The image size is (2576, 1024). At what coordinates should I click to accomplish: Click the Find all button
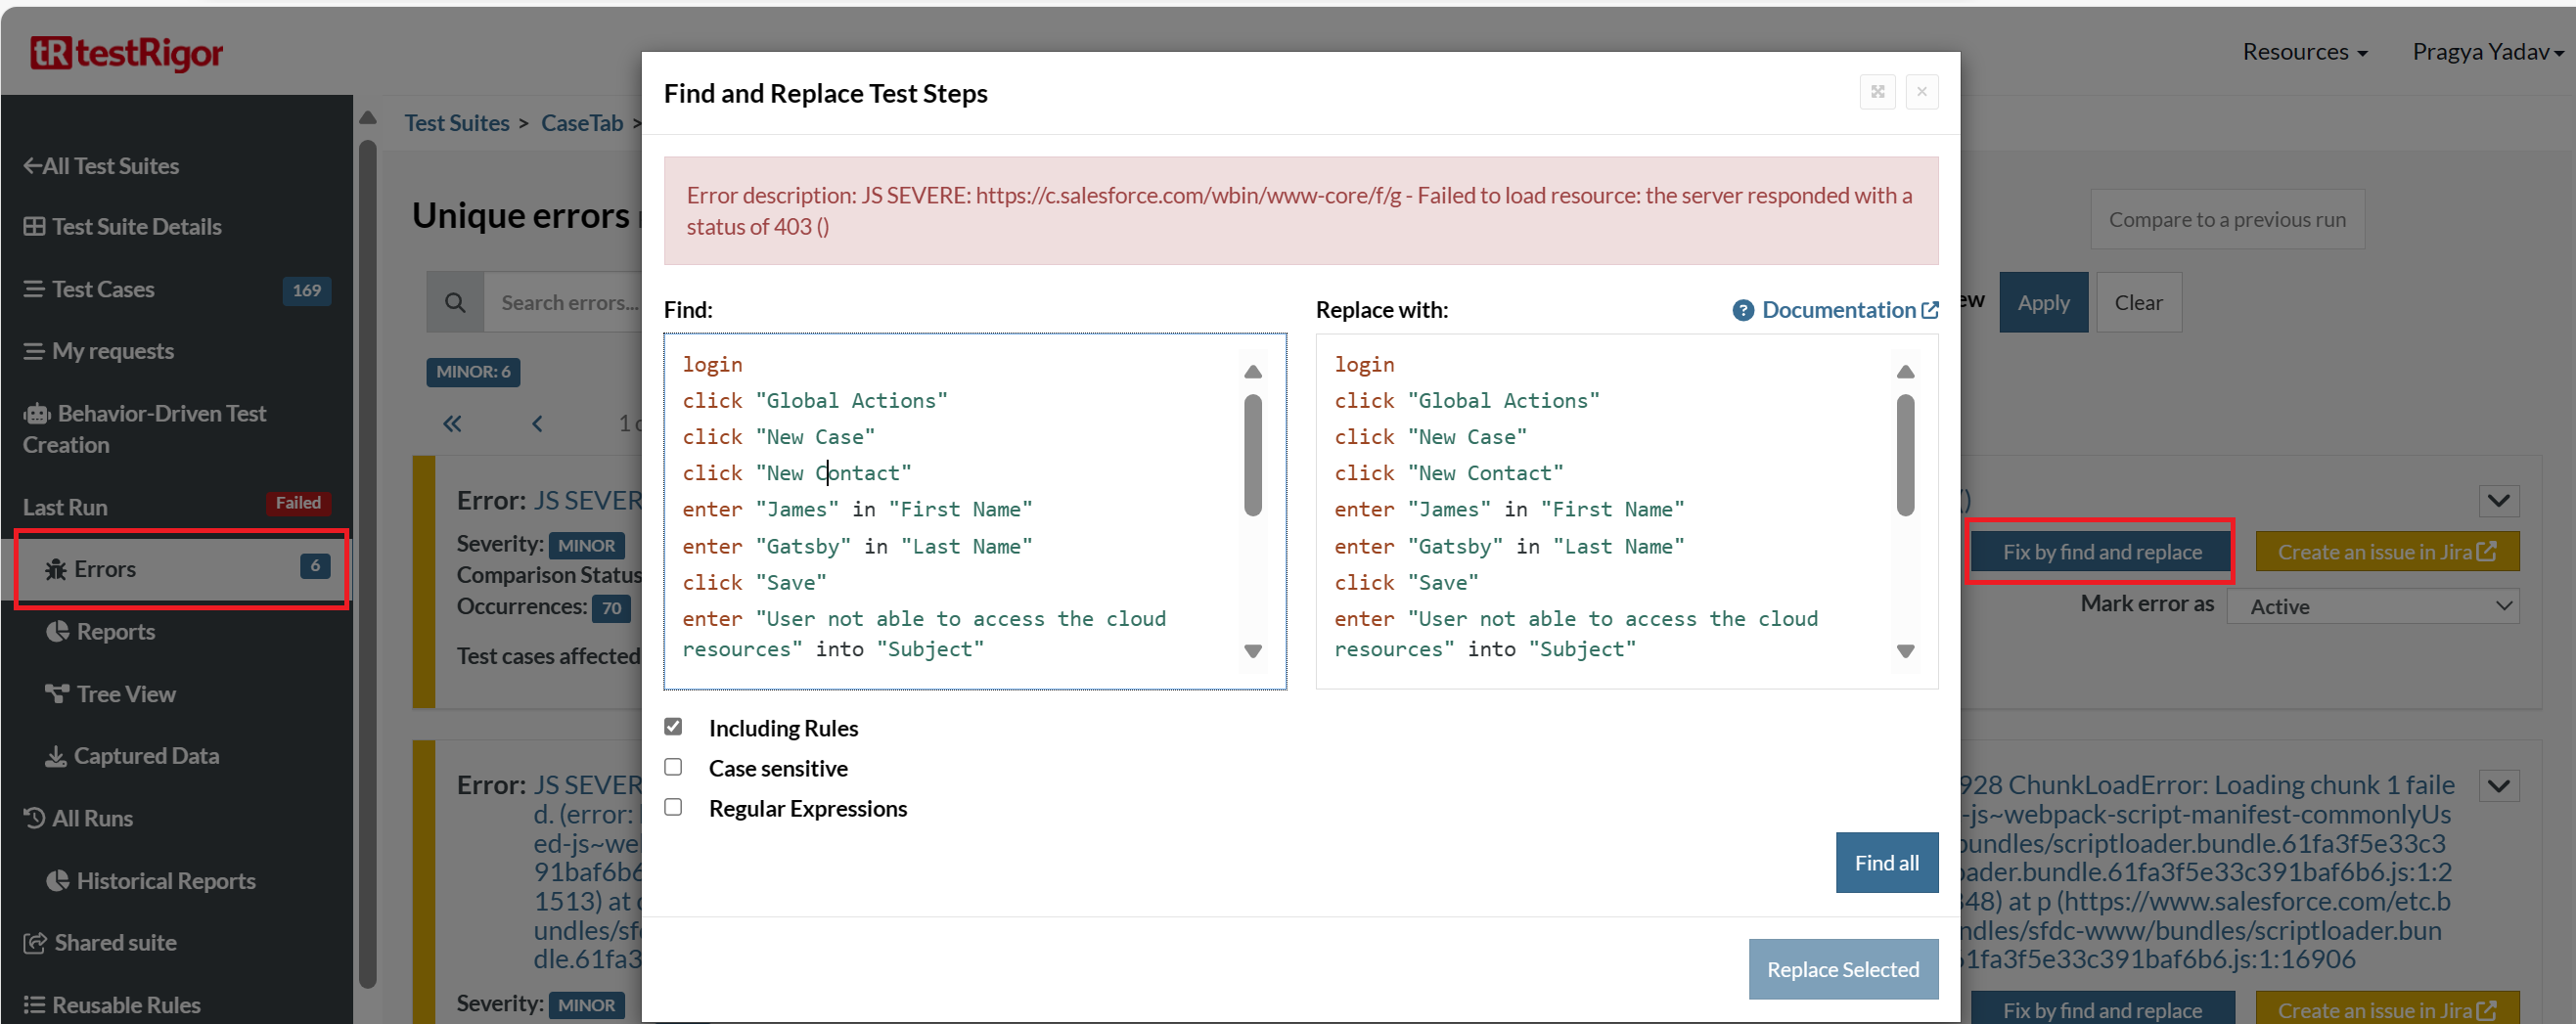(x=1885, y=862)
